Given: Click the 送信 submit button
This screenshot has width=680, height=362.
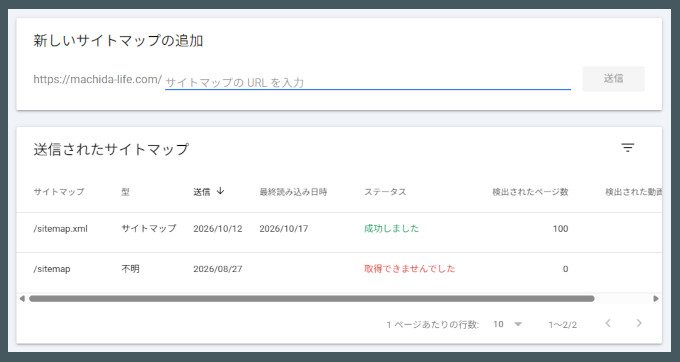Looking at the screenshot, I should pos(614,78).
